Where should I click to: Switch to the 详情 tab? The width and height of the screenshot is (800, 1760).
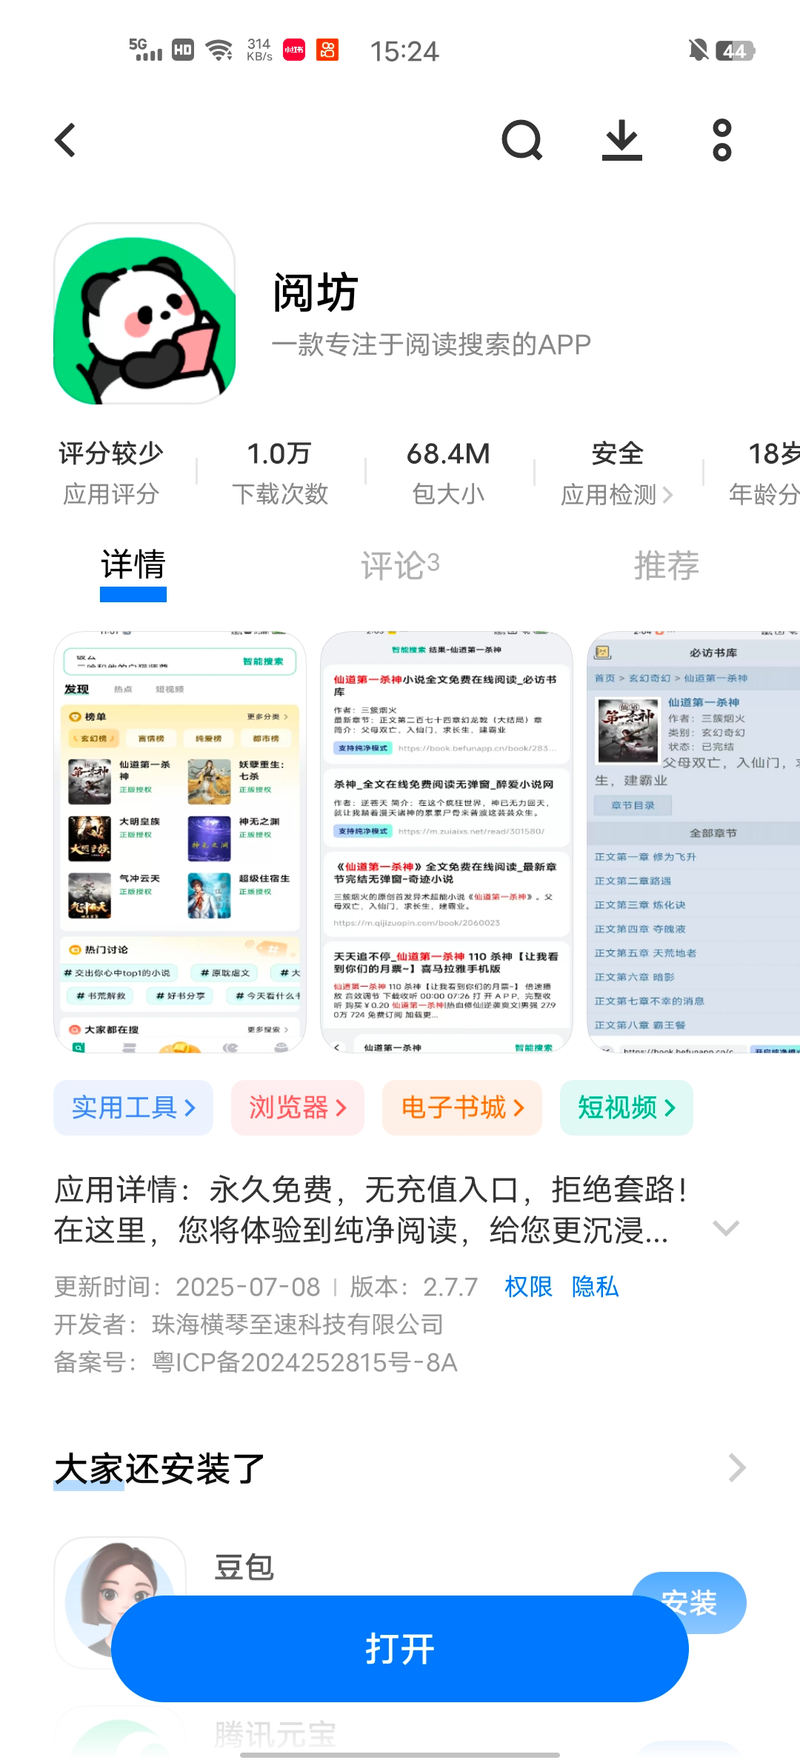133,566
